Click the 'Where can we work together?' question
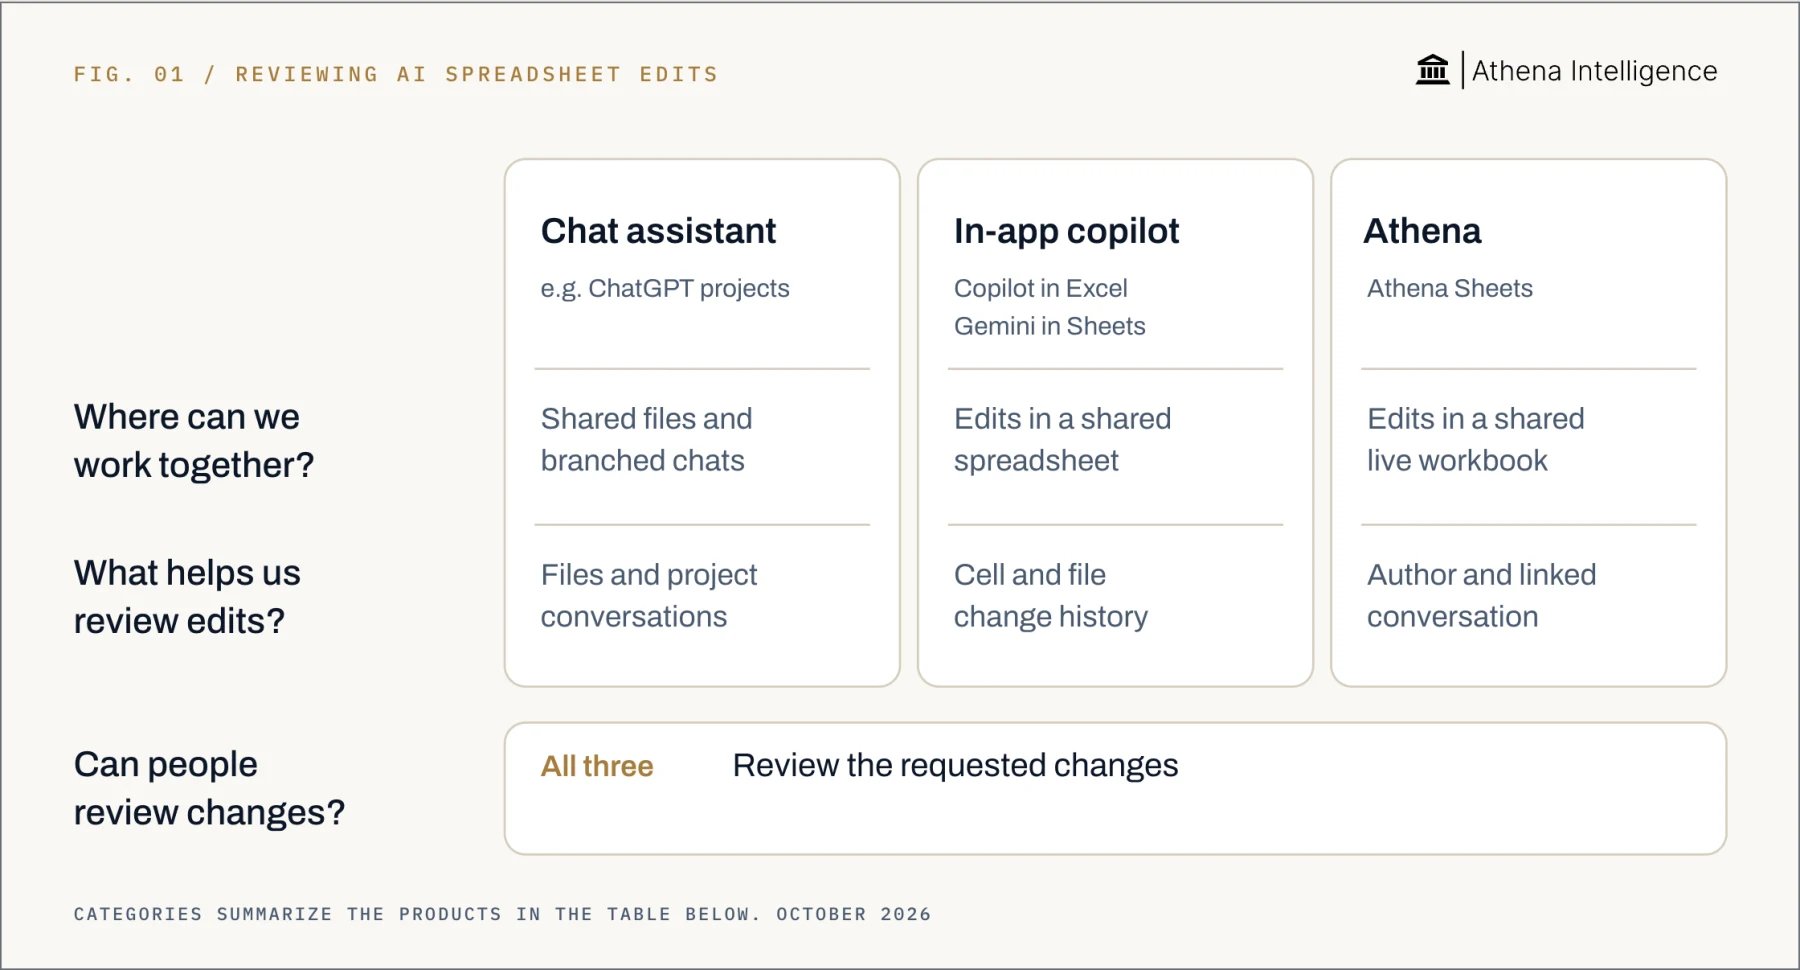The height and width of the screenshot is (970, 1800). [x=194, y=441]
